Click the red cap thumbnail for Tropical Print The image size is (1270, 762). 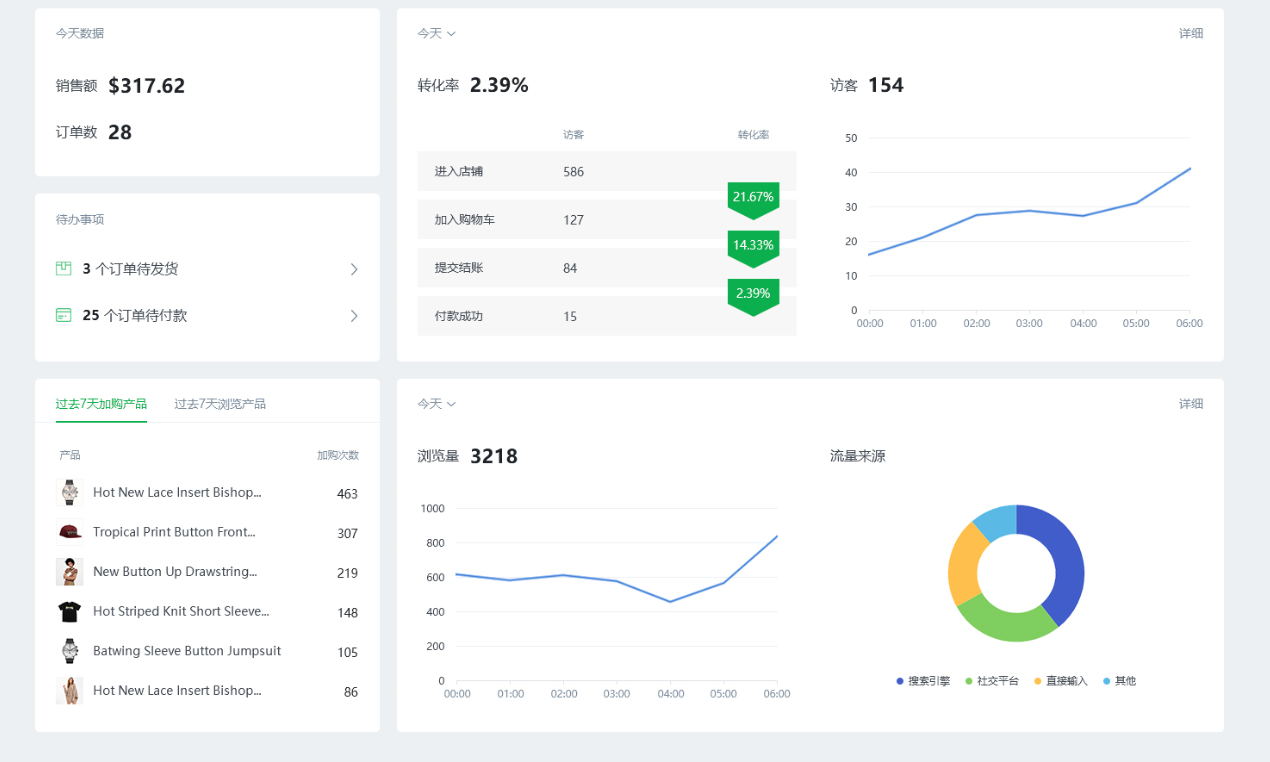(70, 532)
